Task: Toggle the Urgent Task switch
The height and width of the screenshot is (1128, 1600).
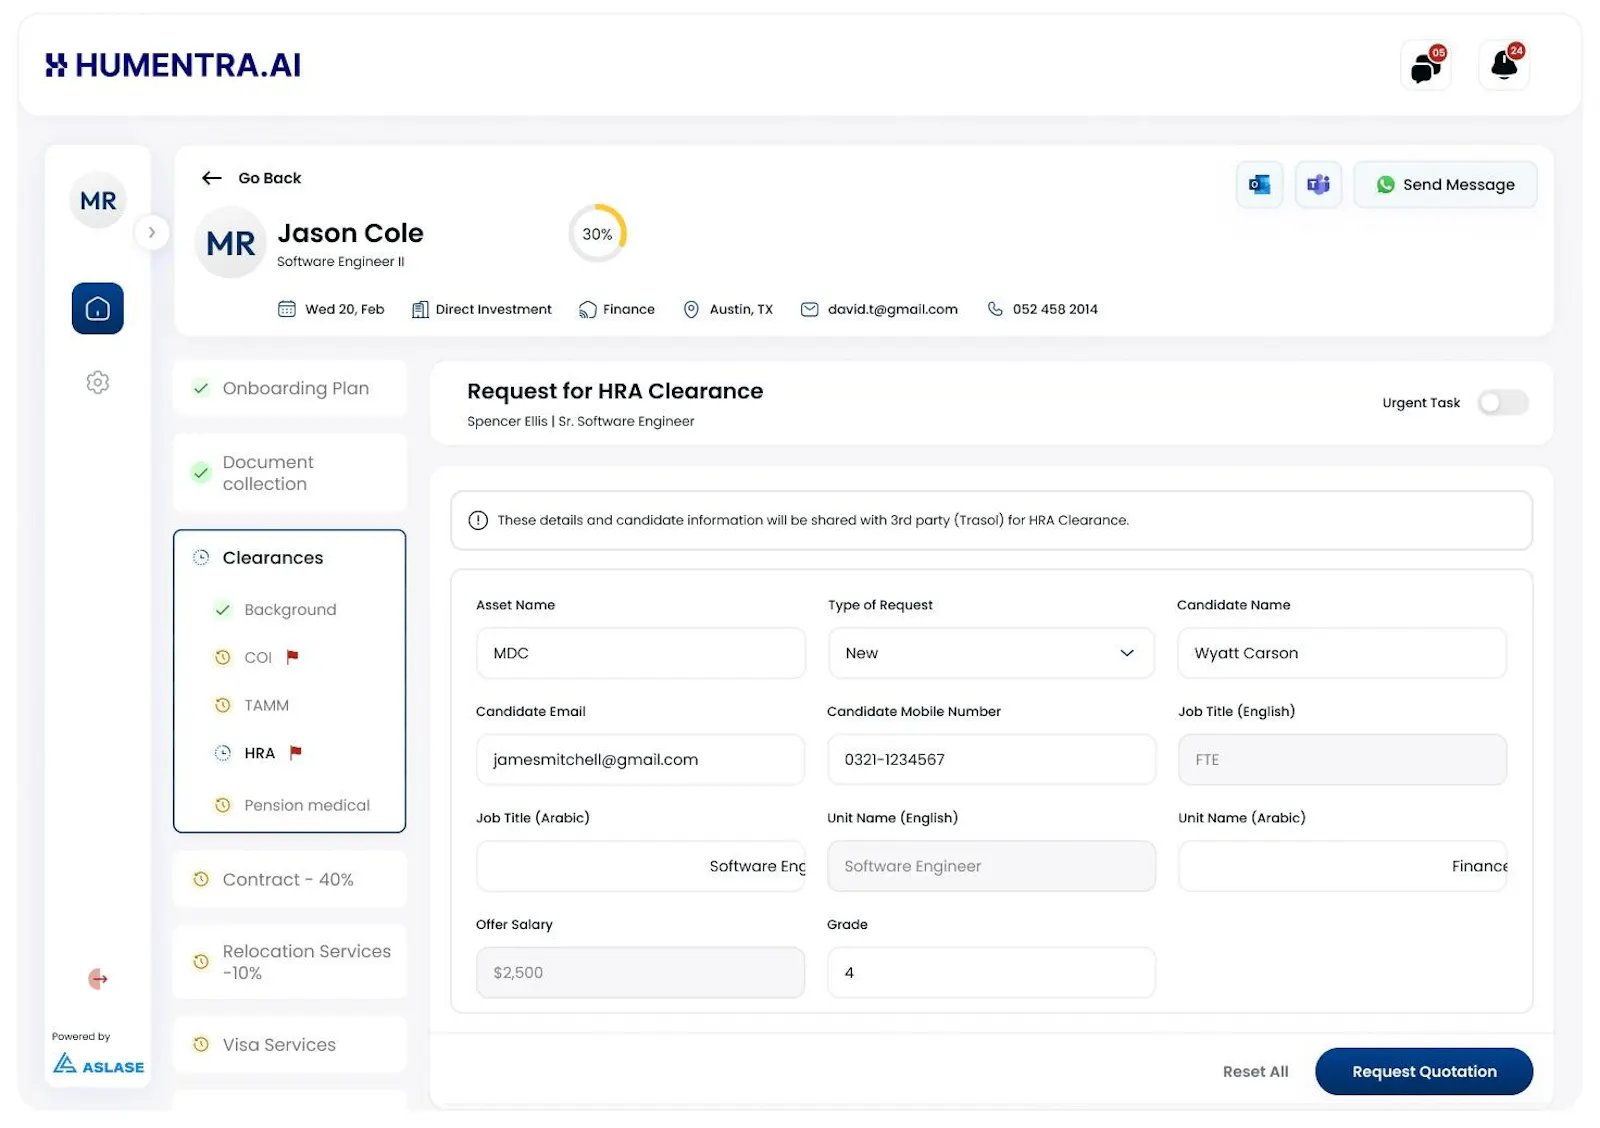Action: (x=1503, y=402)
